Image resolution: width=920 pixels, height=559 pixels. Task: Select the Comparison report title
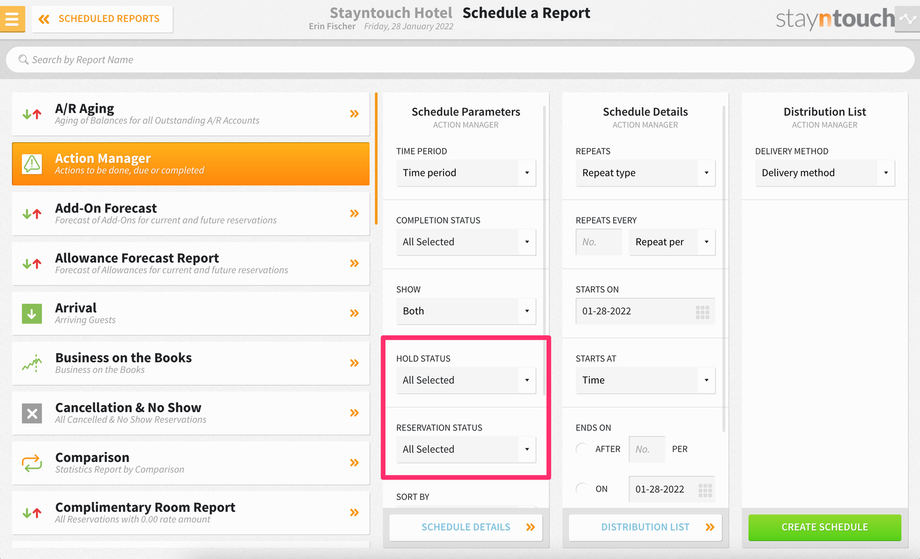[92, 458]
